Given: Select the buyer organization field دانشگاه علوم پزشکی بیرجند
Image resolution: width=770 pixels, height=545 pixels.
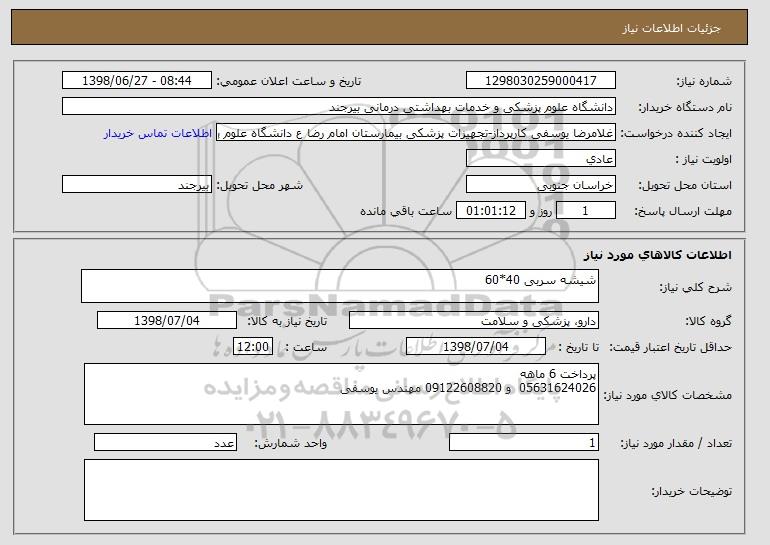Looking at the screenshot, I should tap(339, 107).
